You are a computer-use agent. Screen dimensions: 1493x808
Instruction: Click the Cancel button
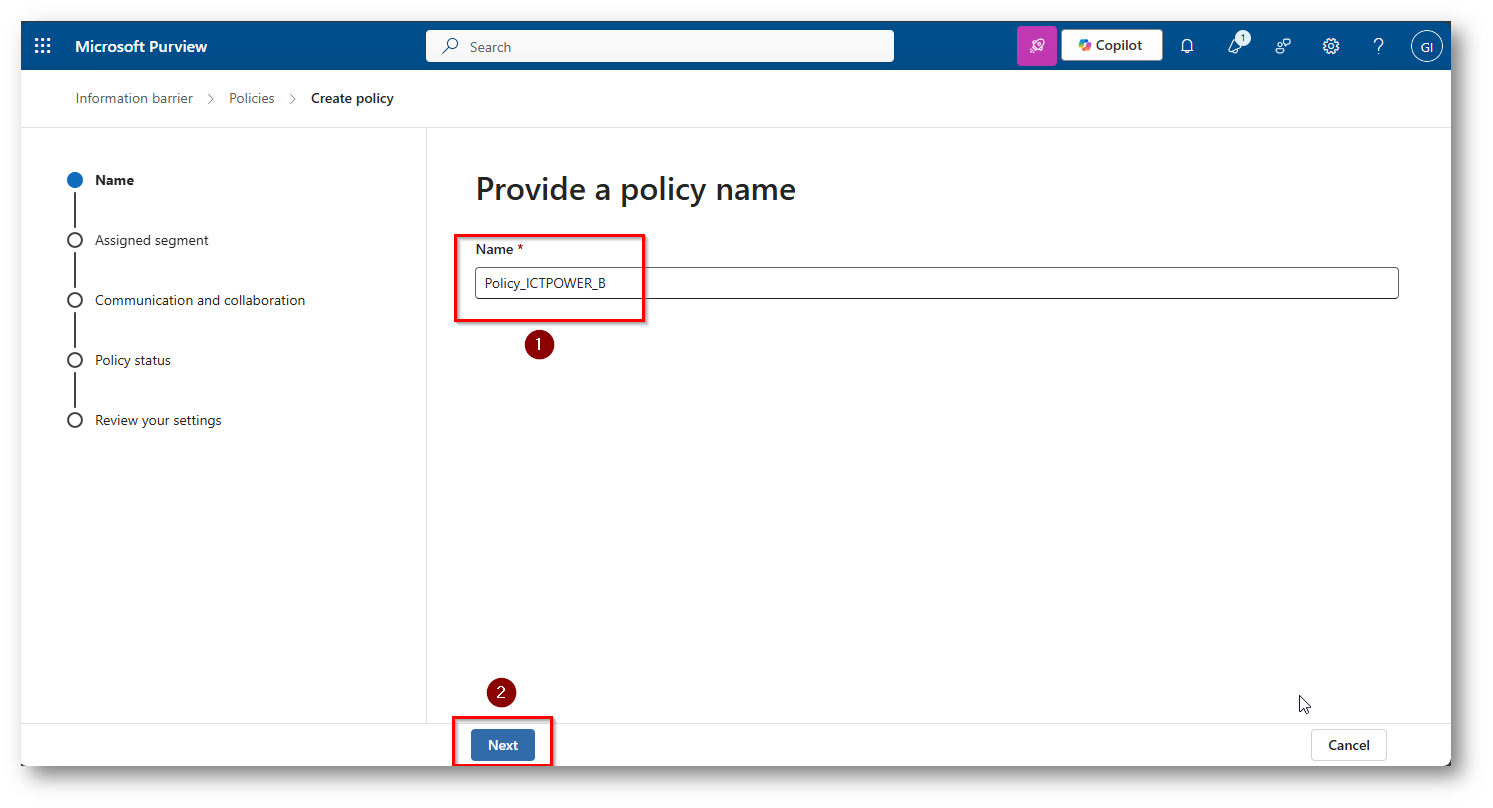pos(1348,745)
